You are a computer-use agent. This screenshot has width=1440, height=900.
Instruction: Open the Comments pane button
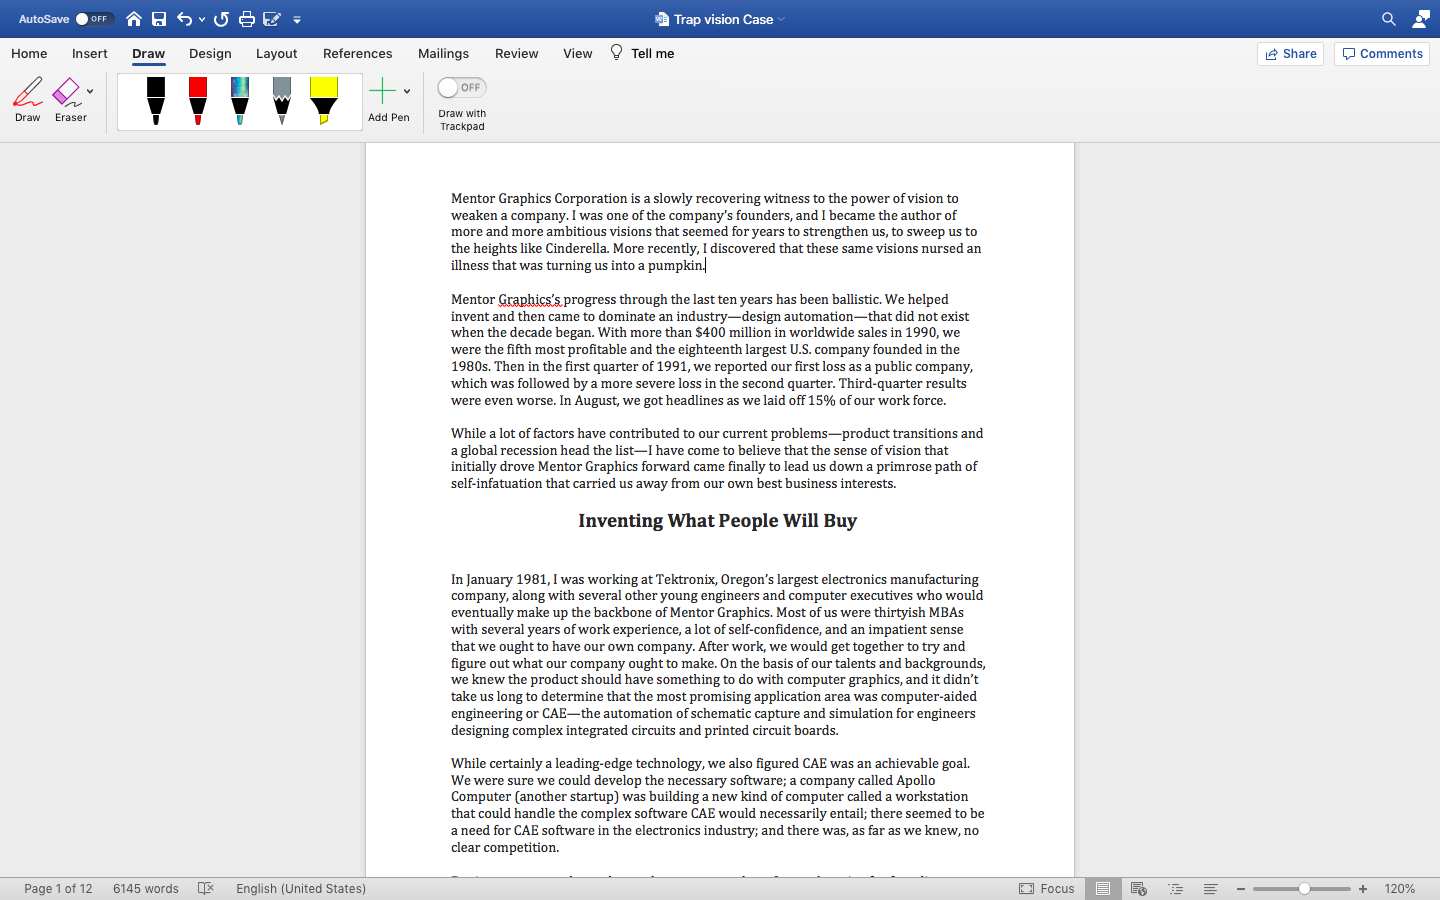coord(1382,54)
